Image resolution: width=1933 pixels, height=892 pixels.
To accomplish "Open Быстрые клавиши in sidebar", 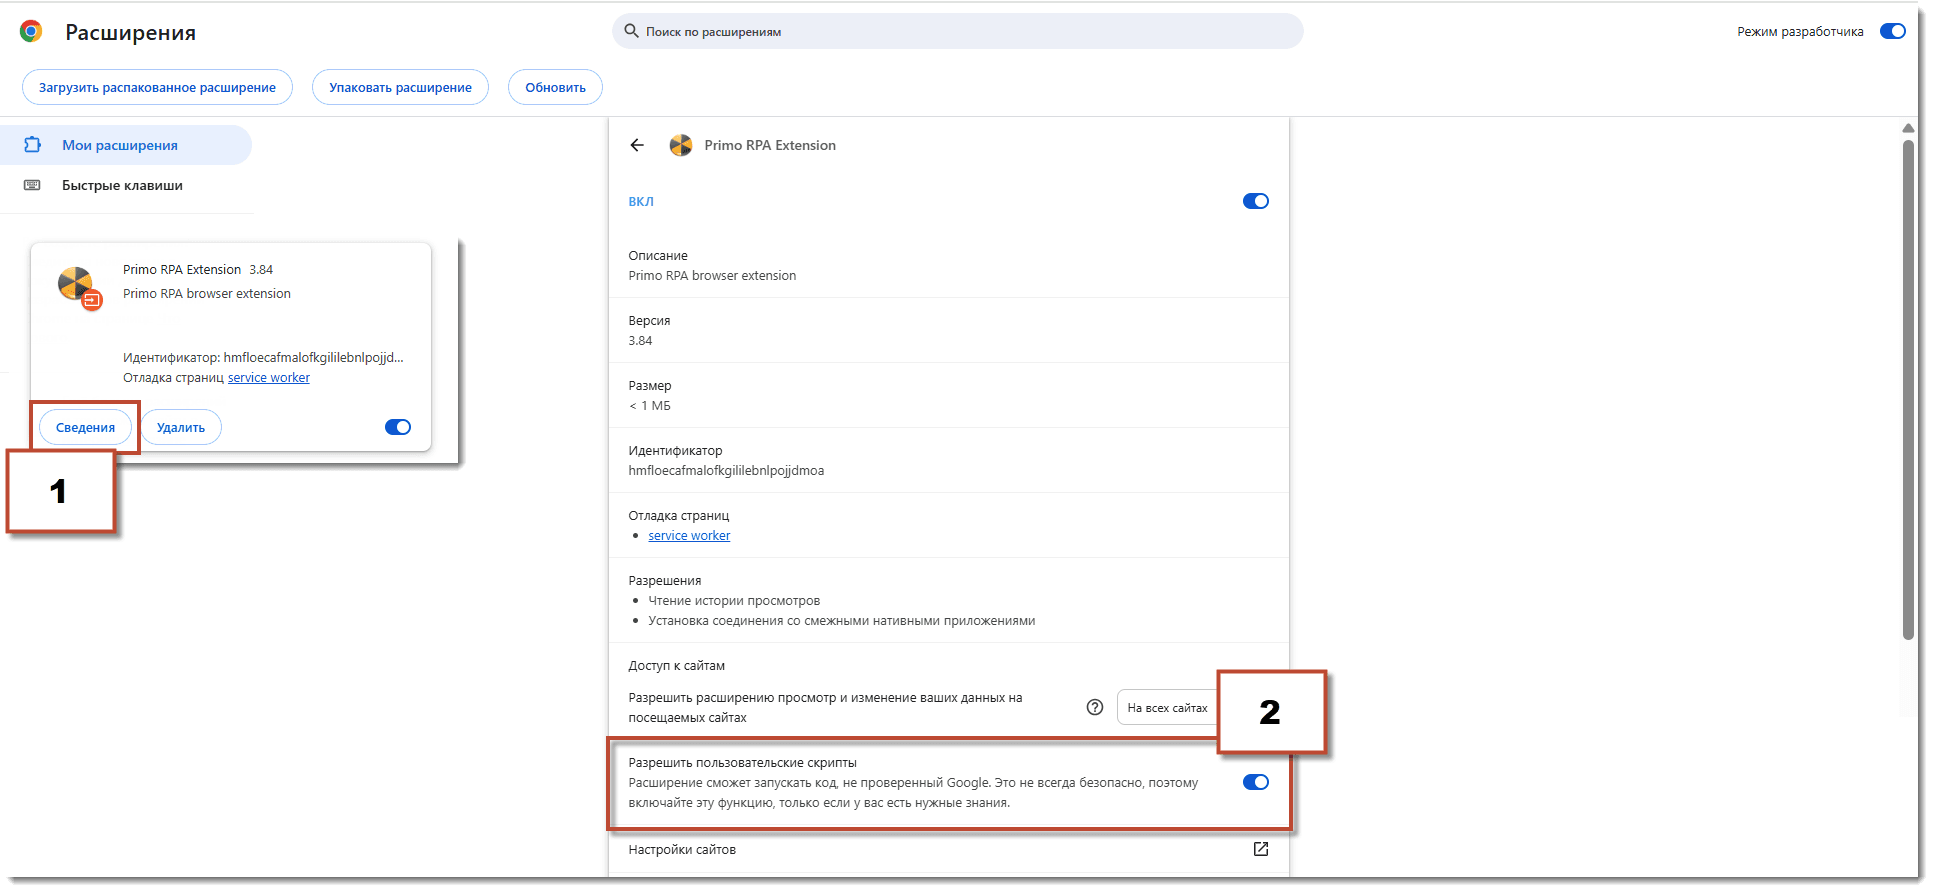I will point(126,185).
